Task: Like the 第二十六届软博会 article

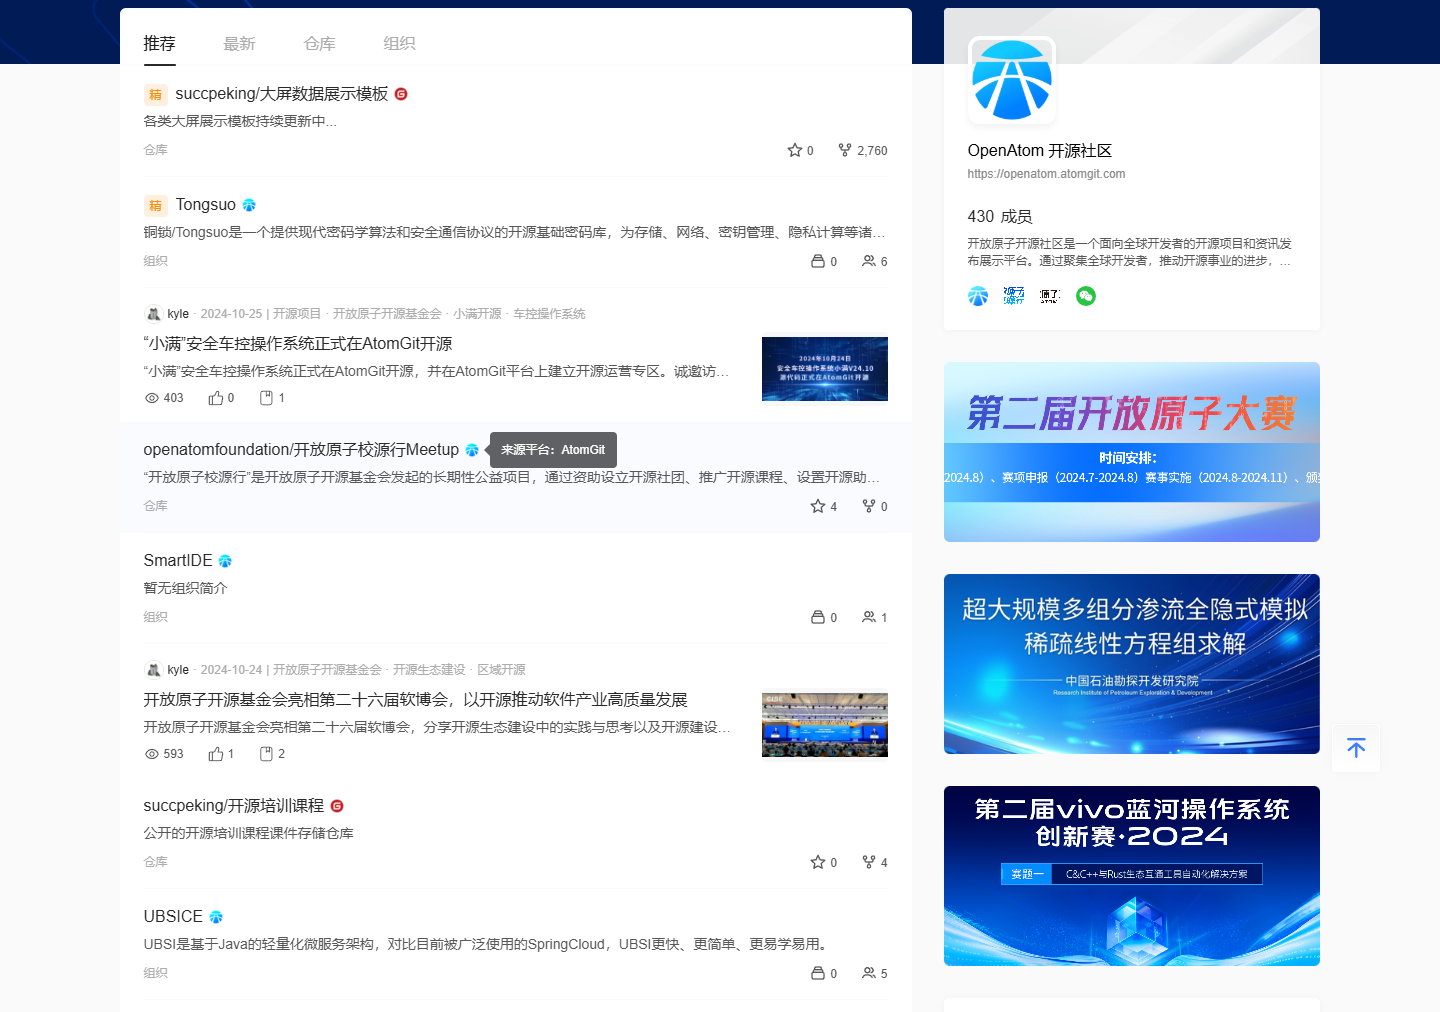Action: click(215, 754)
